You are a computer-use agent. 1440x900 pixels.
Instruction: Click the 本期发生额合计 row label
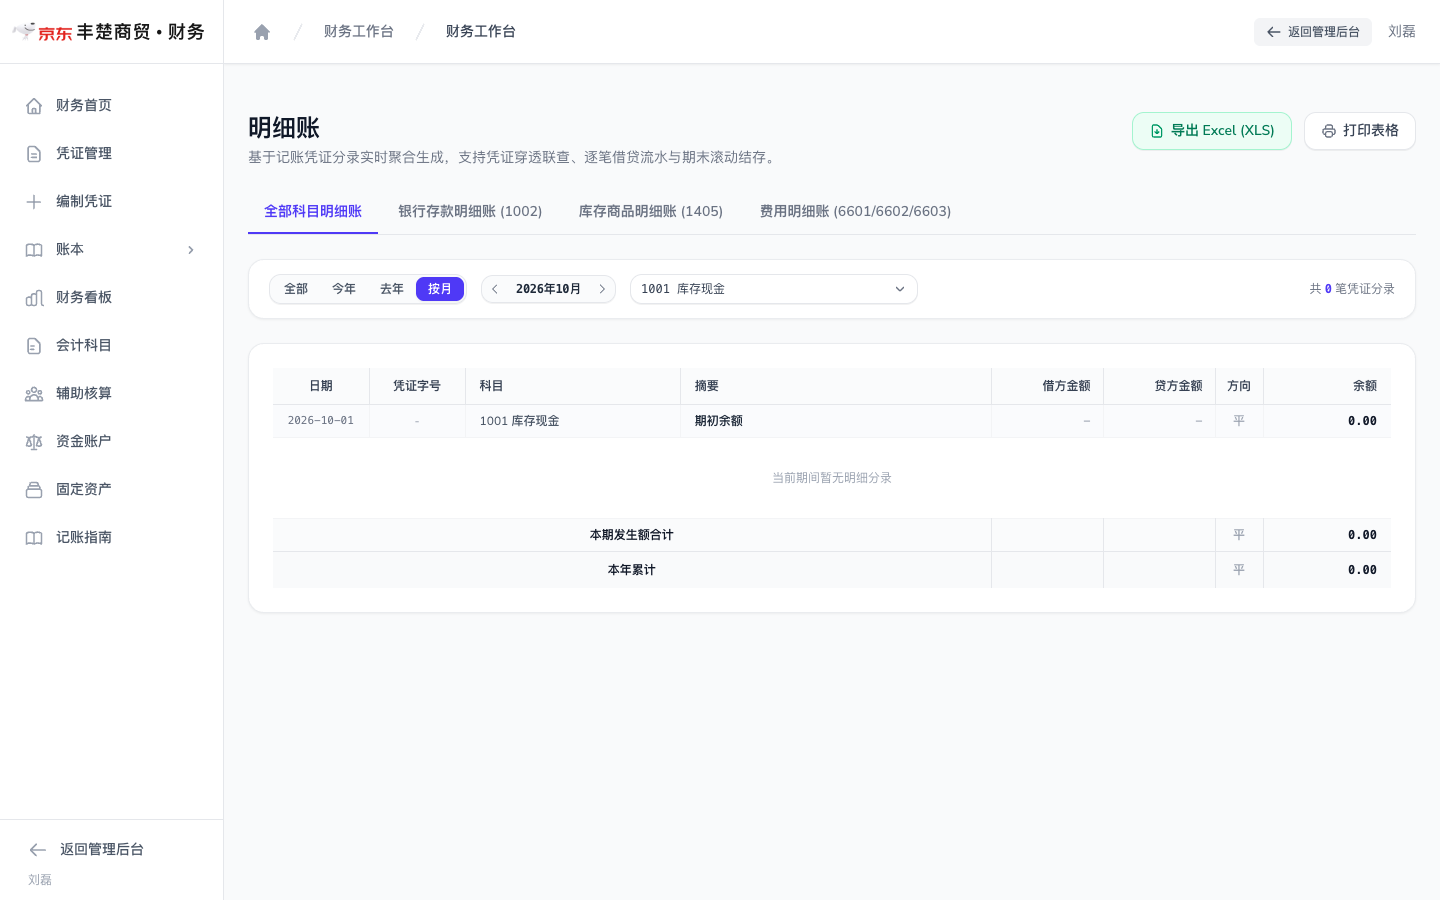pos(632,535)
